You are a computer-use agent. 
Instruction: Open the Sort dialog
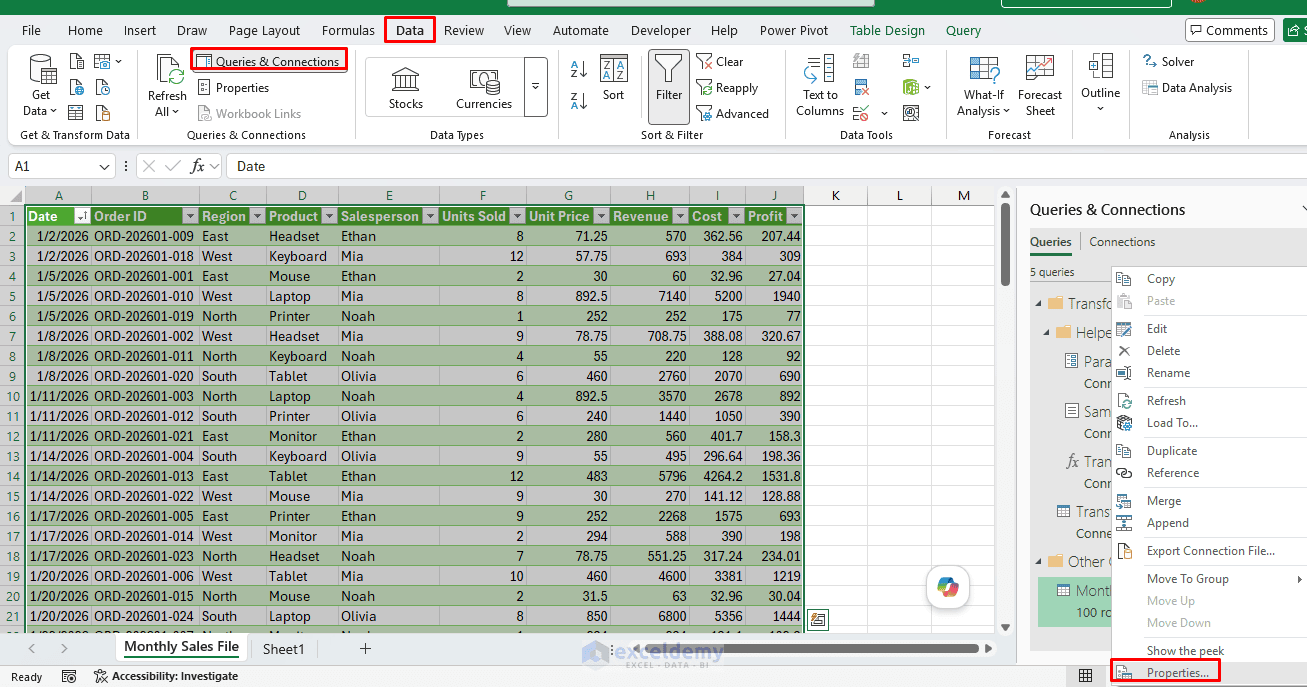[613, 79]
